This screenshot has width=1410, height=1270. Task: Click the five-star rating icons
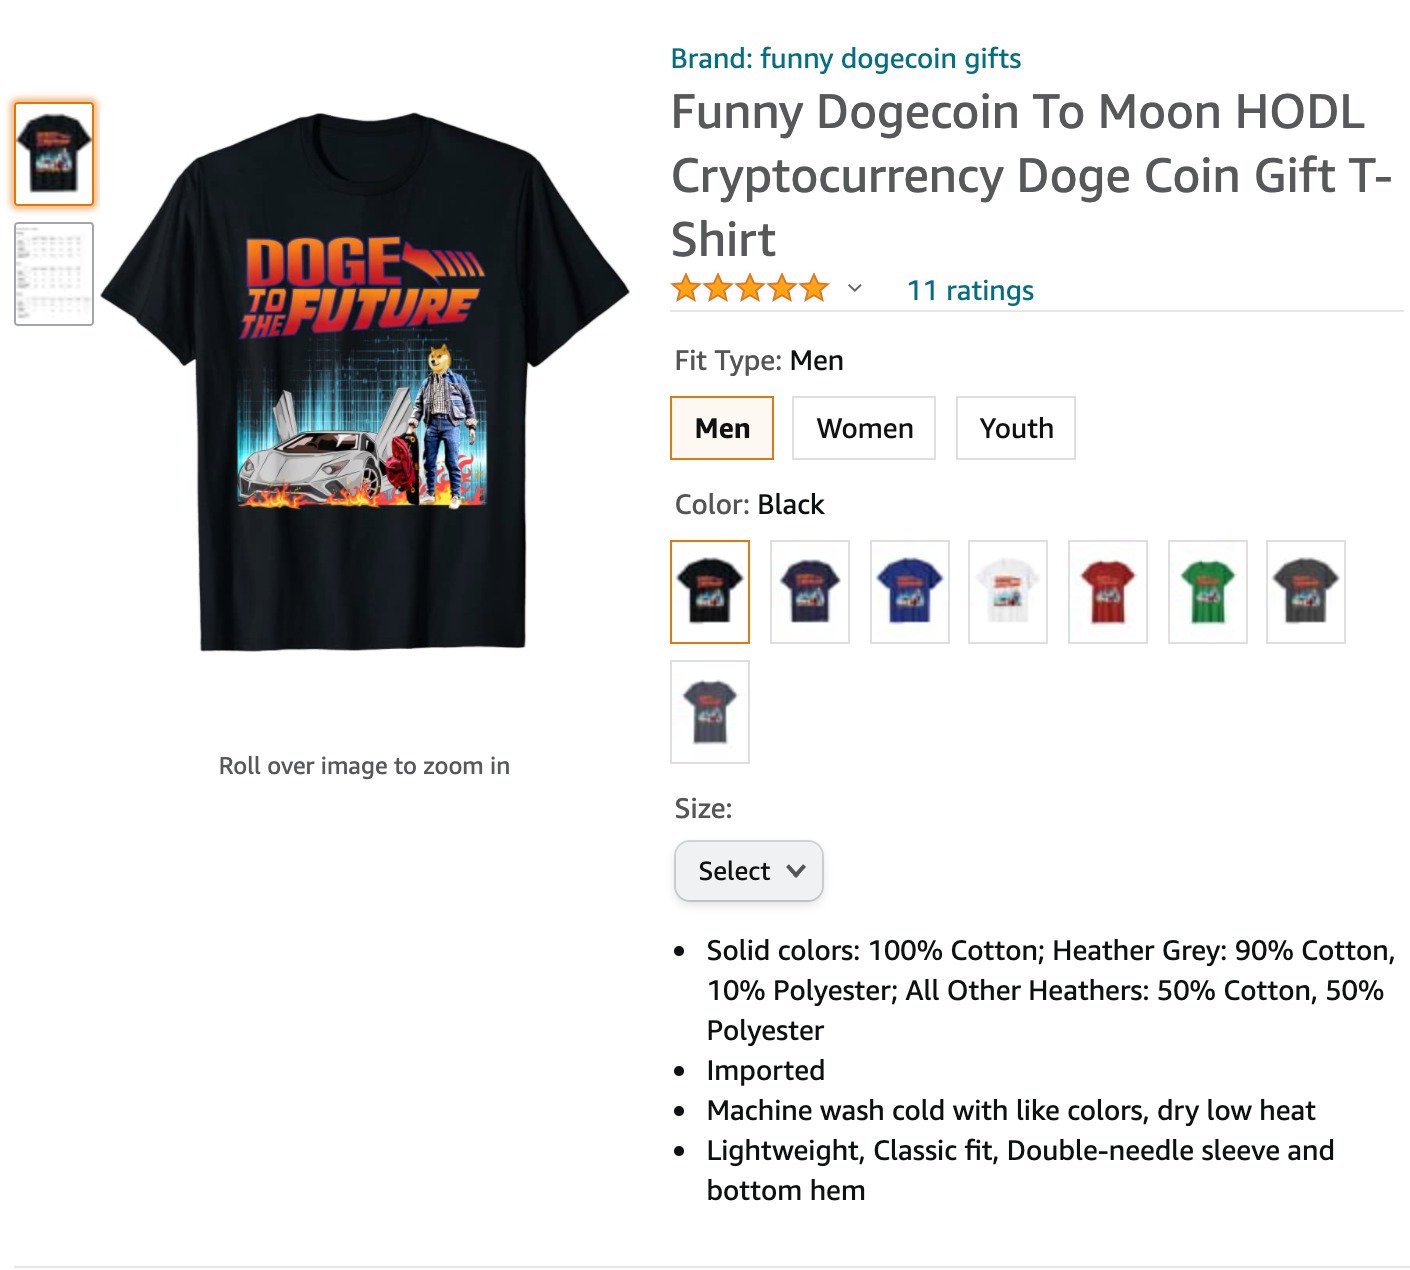[x=750, y=289]
